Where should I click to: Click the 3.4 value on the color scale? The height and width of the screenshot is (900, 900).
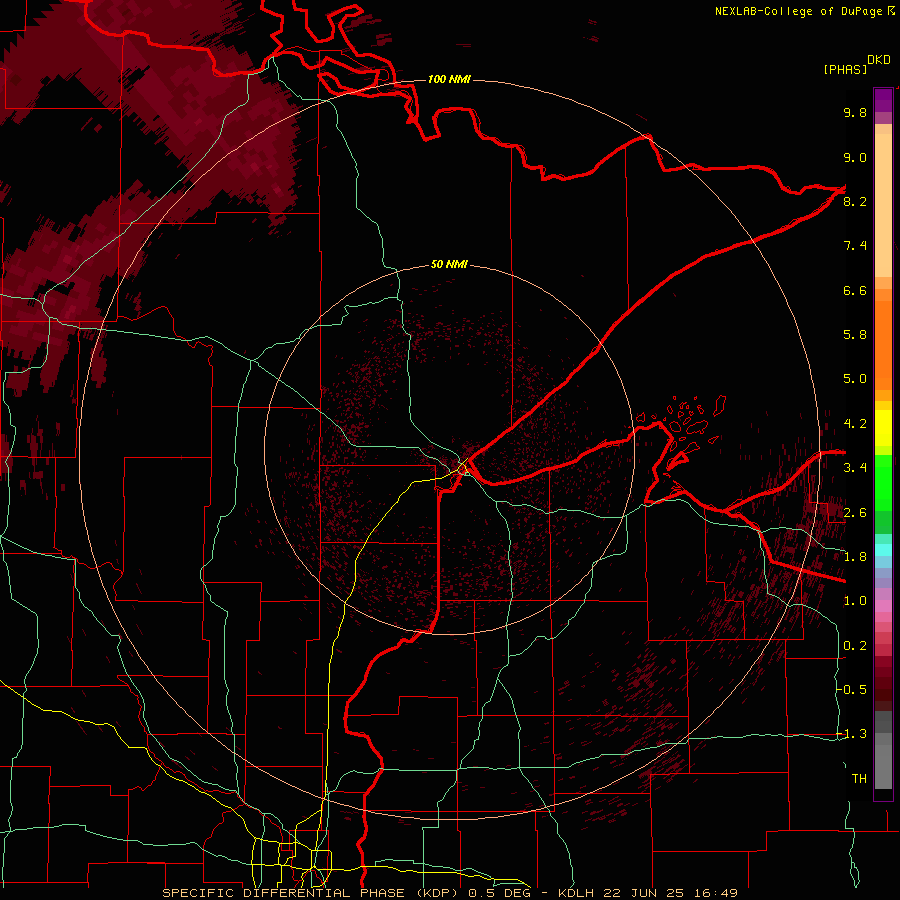click(855, 468)
